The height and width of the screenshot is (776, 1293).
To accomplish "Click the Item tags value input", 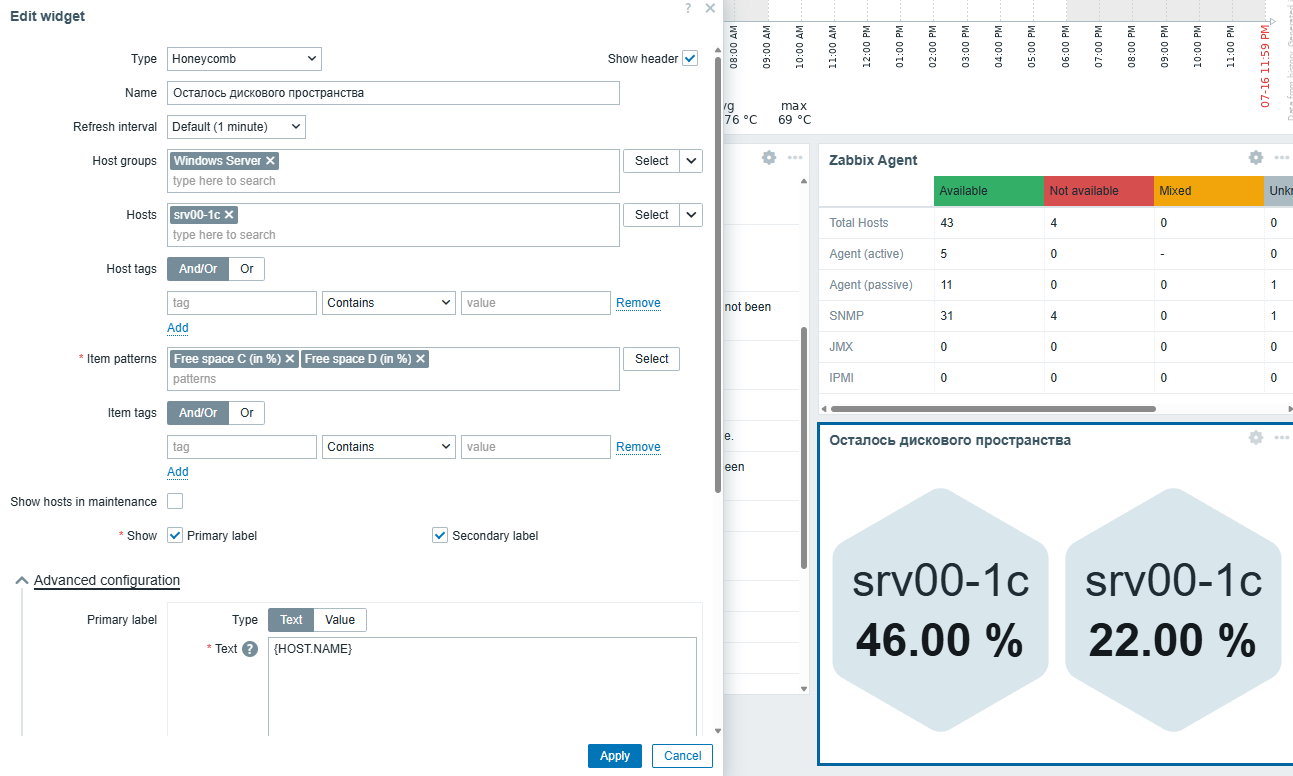I will point(536,447).
